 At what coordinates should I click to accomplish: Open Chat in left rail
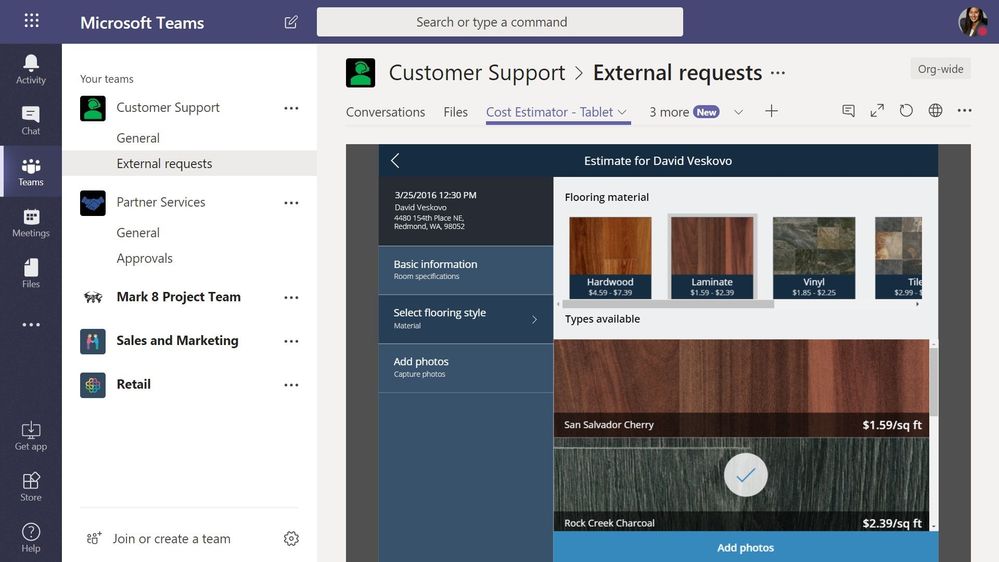click(31, 120)
